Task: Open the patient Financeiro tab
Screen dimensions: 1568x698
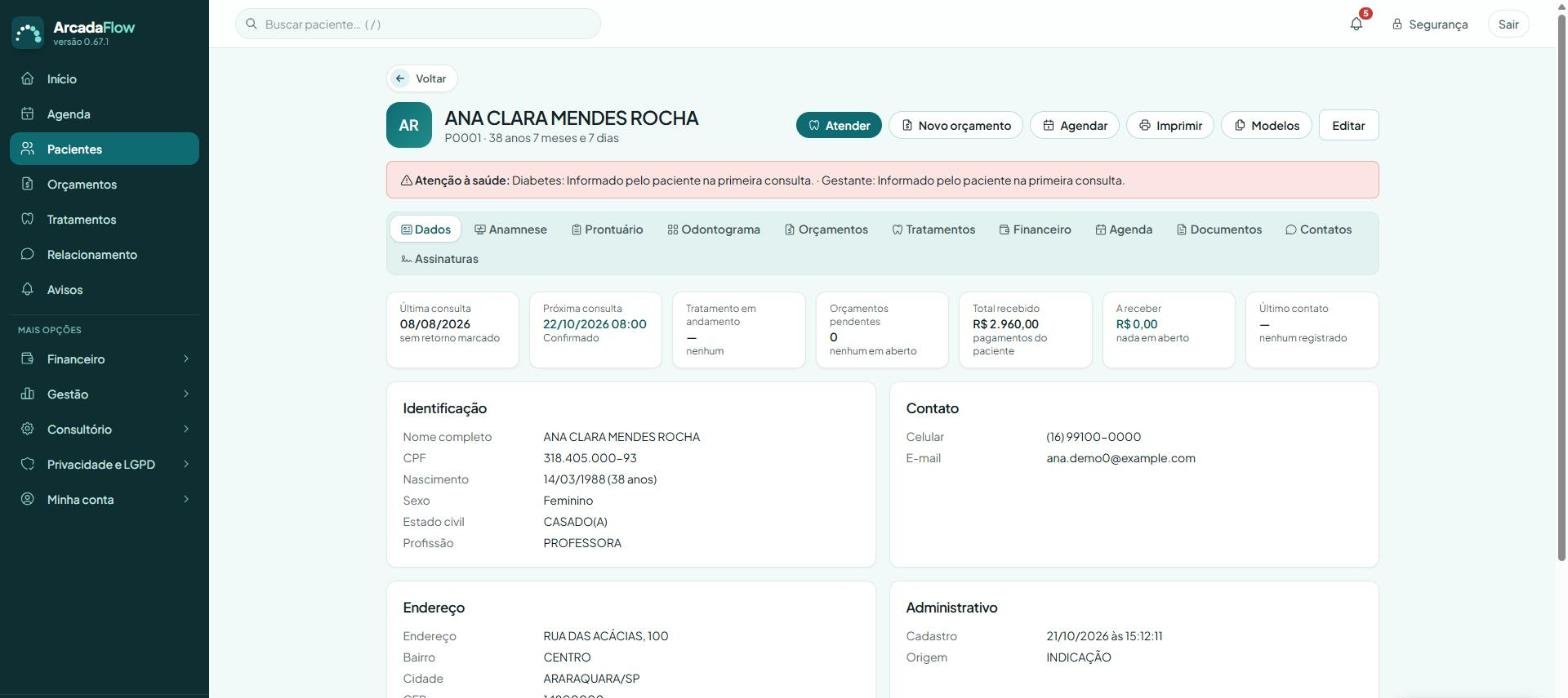Action: (1035, 229)
